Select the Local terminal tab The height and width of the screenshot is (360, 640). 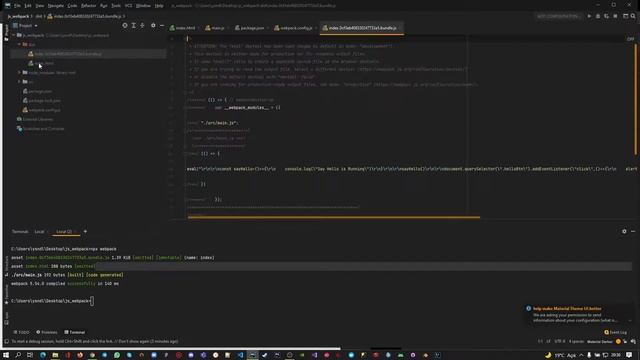pos(39,231)
